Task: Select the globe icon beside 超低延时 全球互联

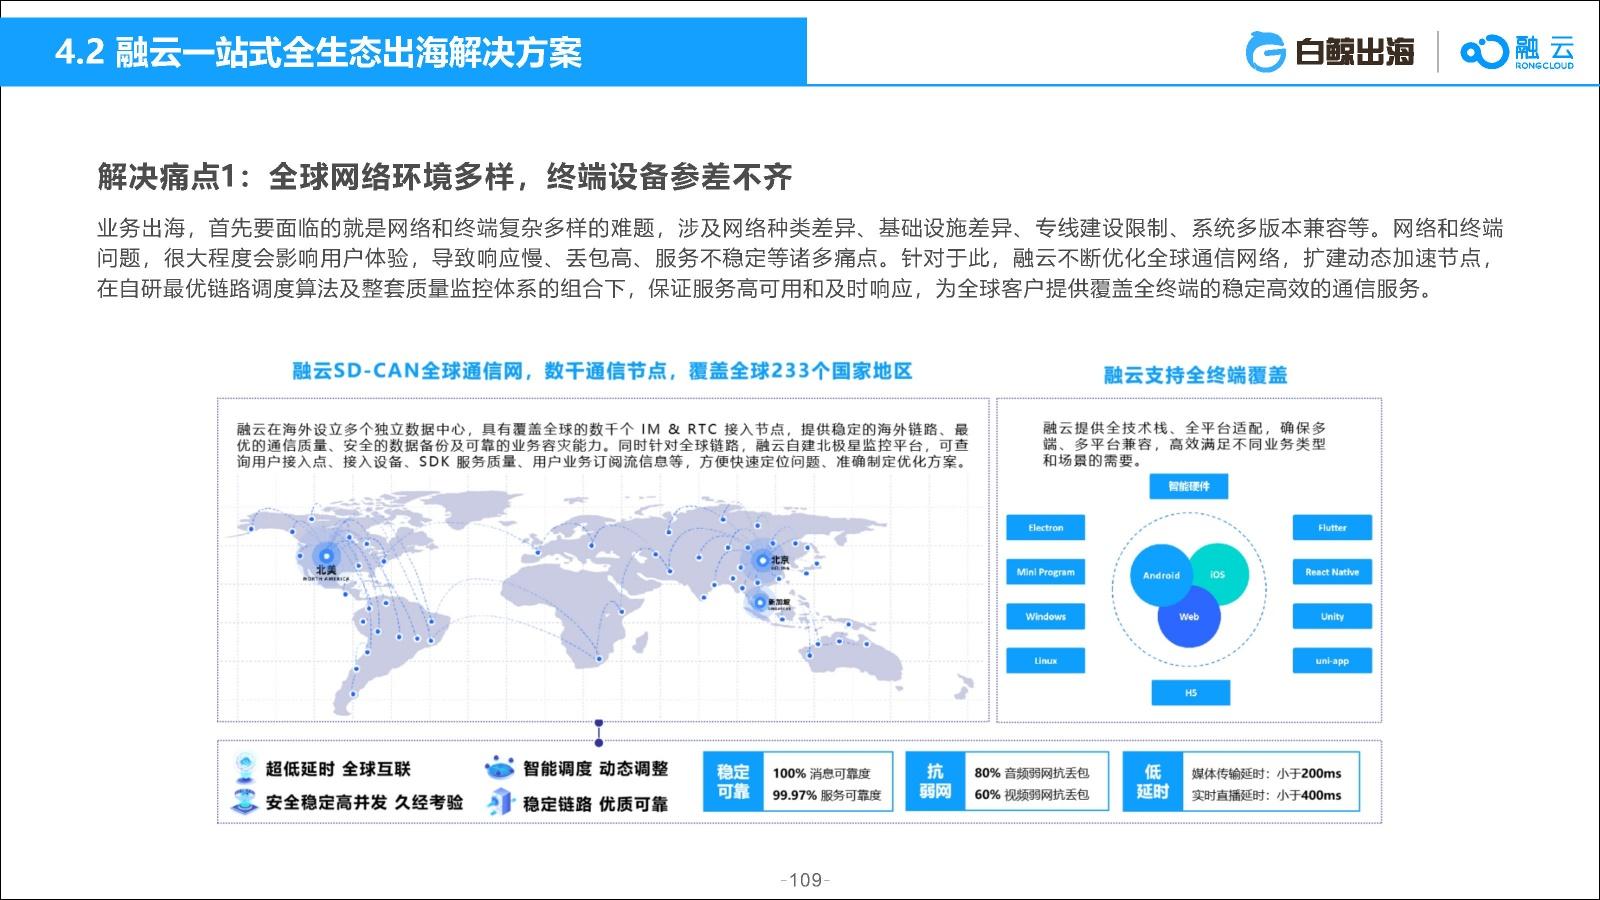Action: point(245,768)
